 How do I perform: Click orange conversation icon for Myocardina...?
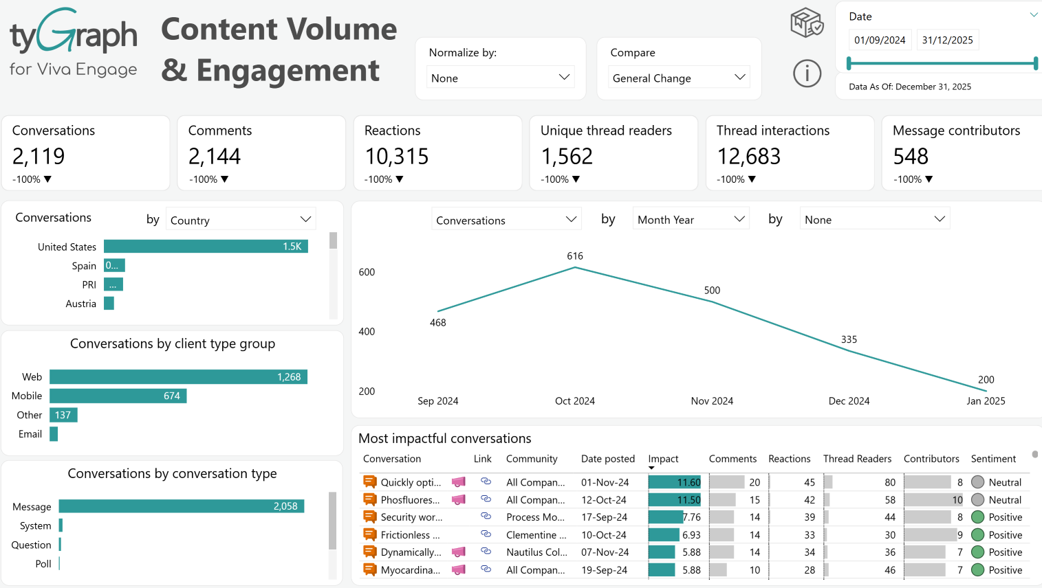[x=369, y=570]
